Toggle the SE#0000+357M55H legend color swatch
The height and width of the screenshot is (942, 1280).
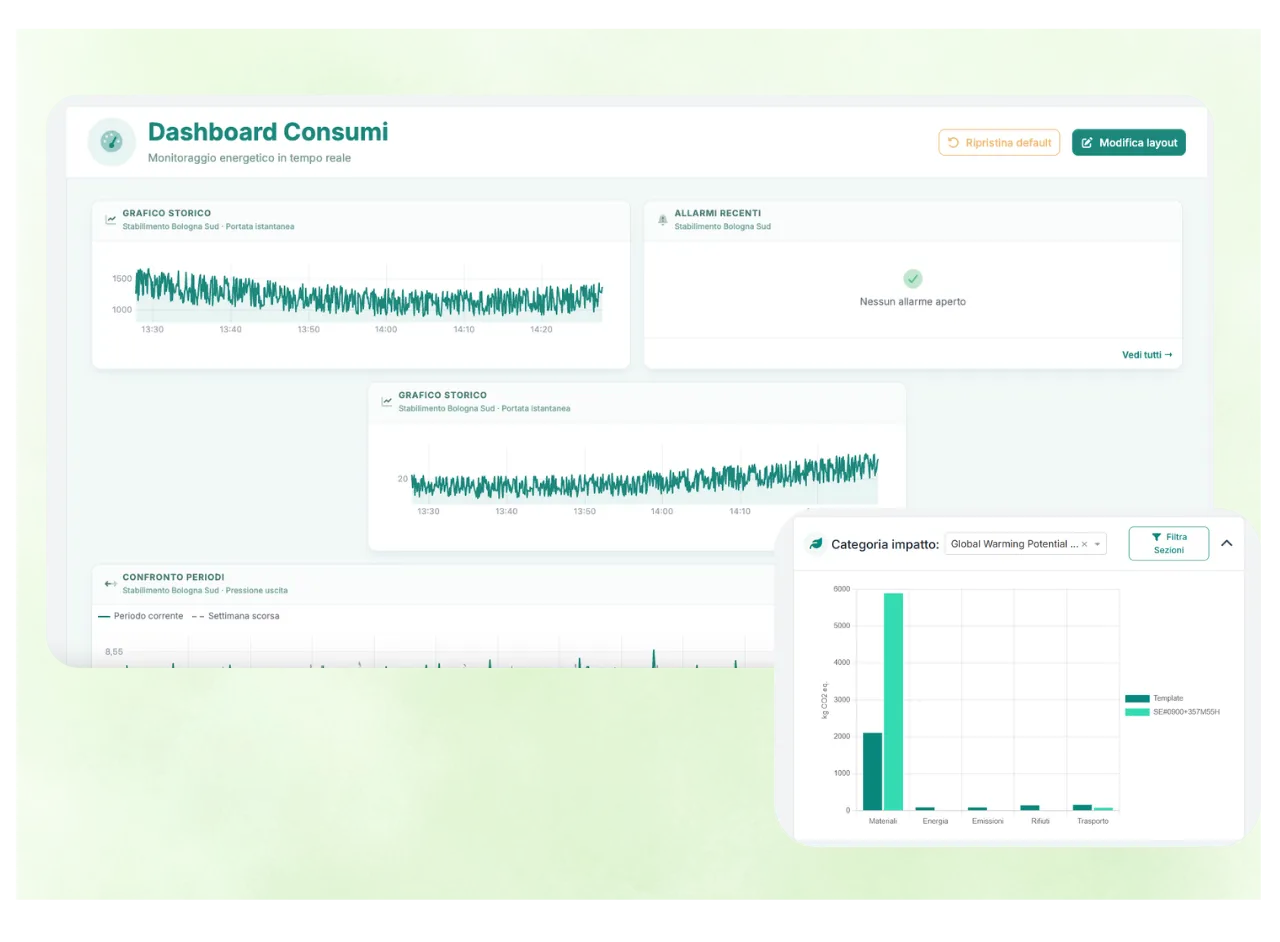tap(1137, 712)
